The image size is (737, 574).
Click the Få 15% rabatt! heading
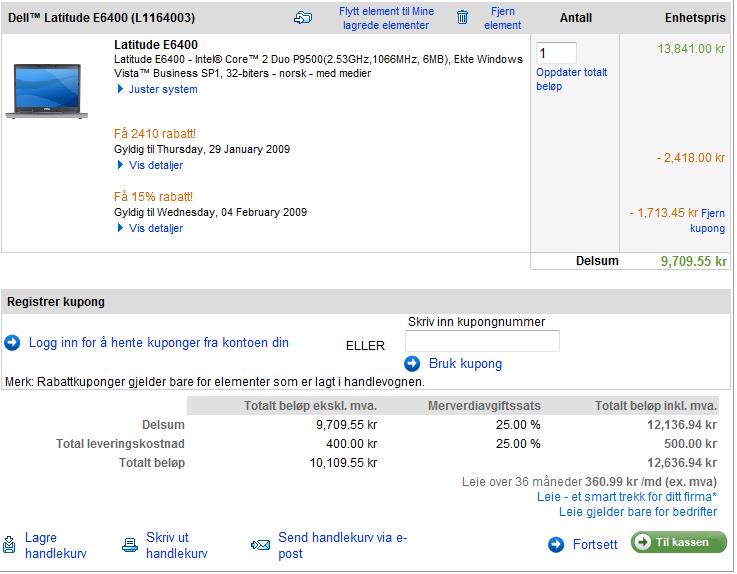coord(153,197)
